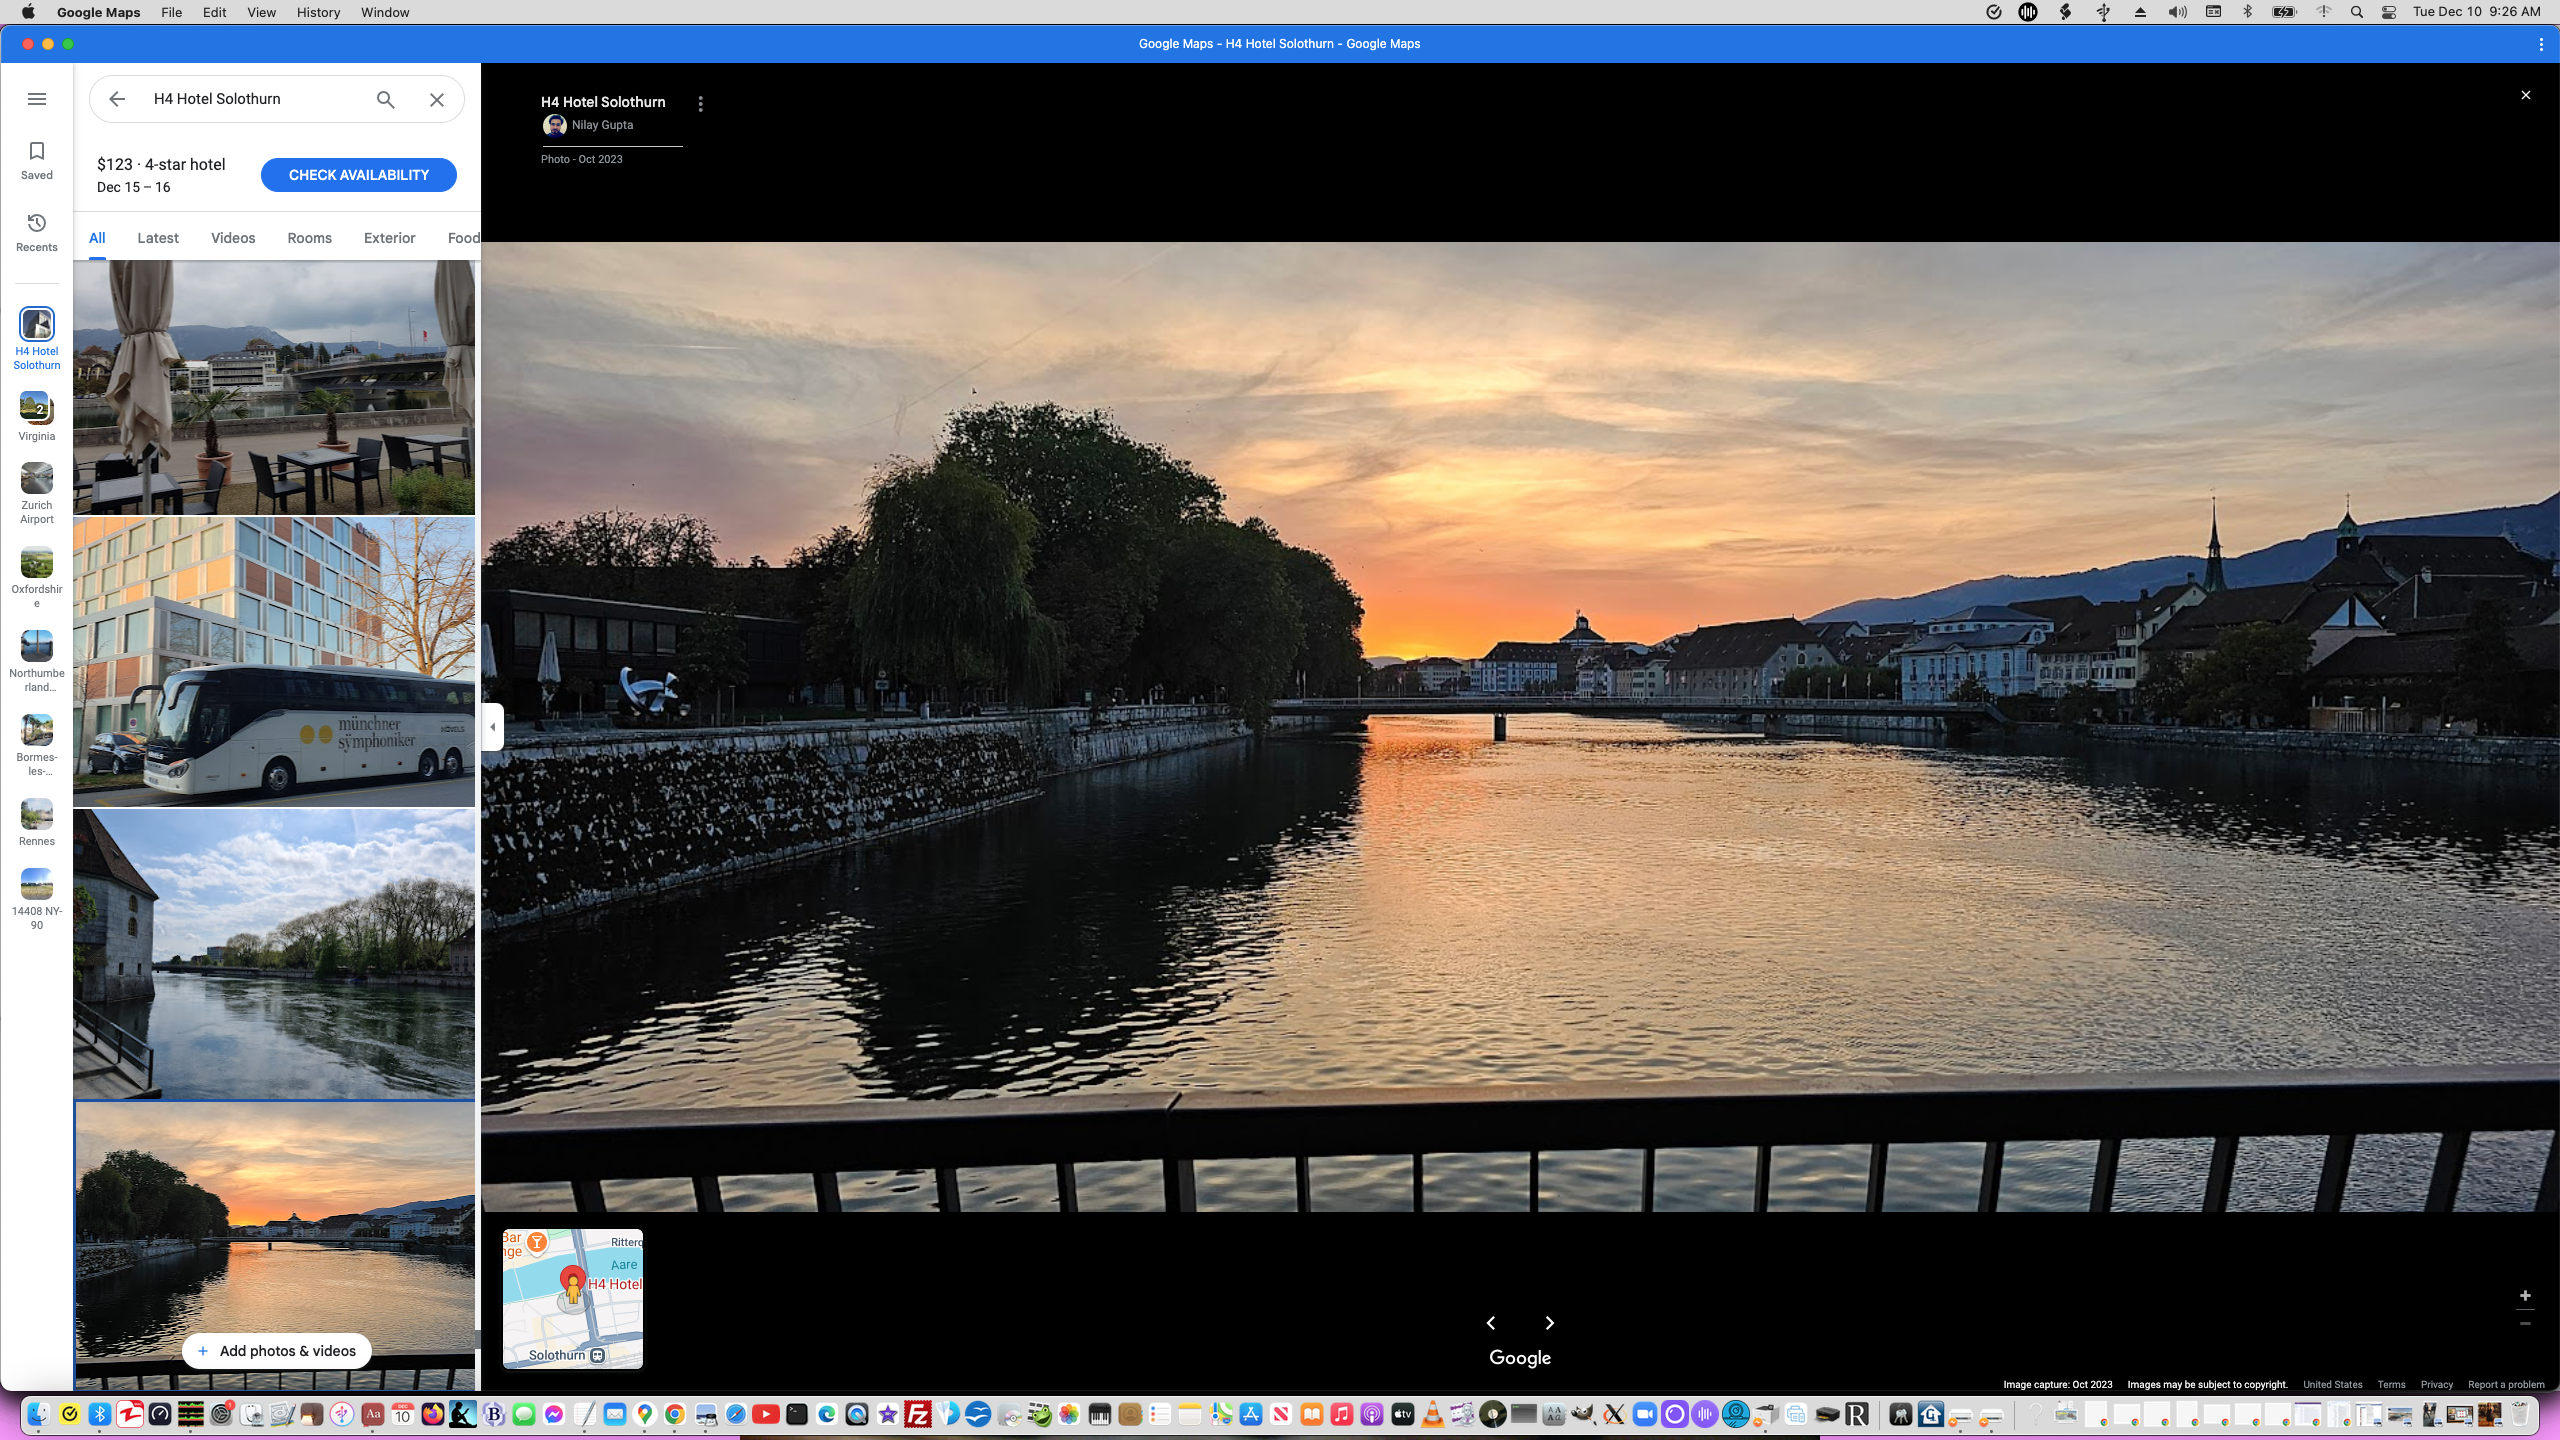This screenshot has height=1440, width=2560.
Task: Select the münchner symphoniker bus photo
Action: pos(274,662)
